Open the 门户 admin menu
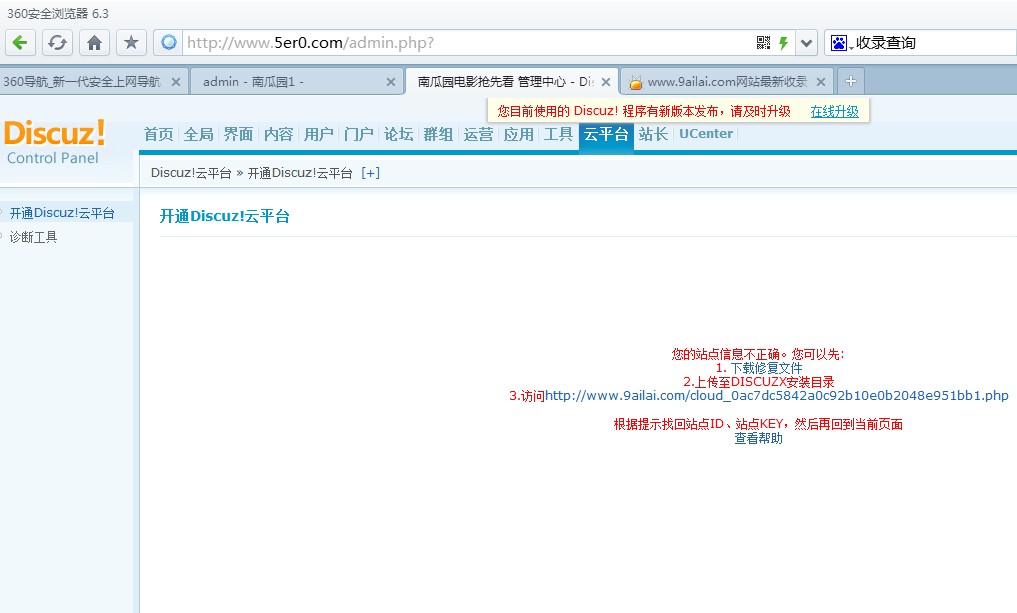This screenshot has width=1017, height=613. coord(359,134)
